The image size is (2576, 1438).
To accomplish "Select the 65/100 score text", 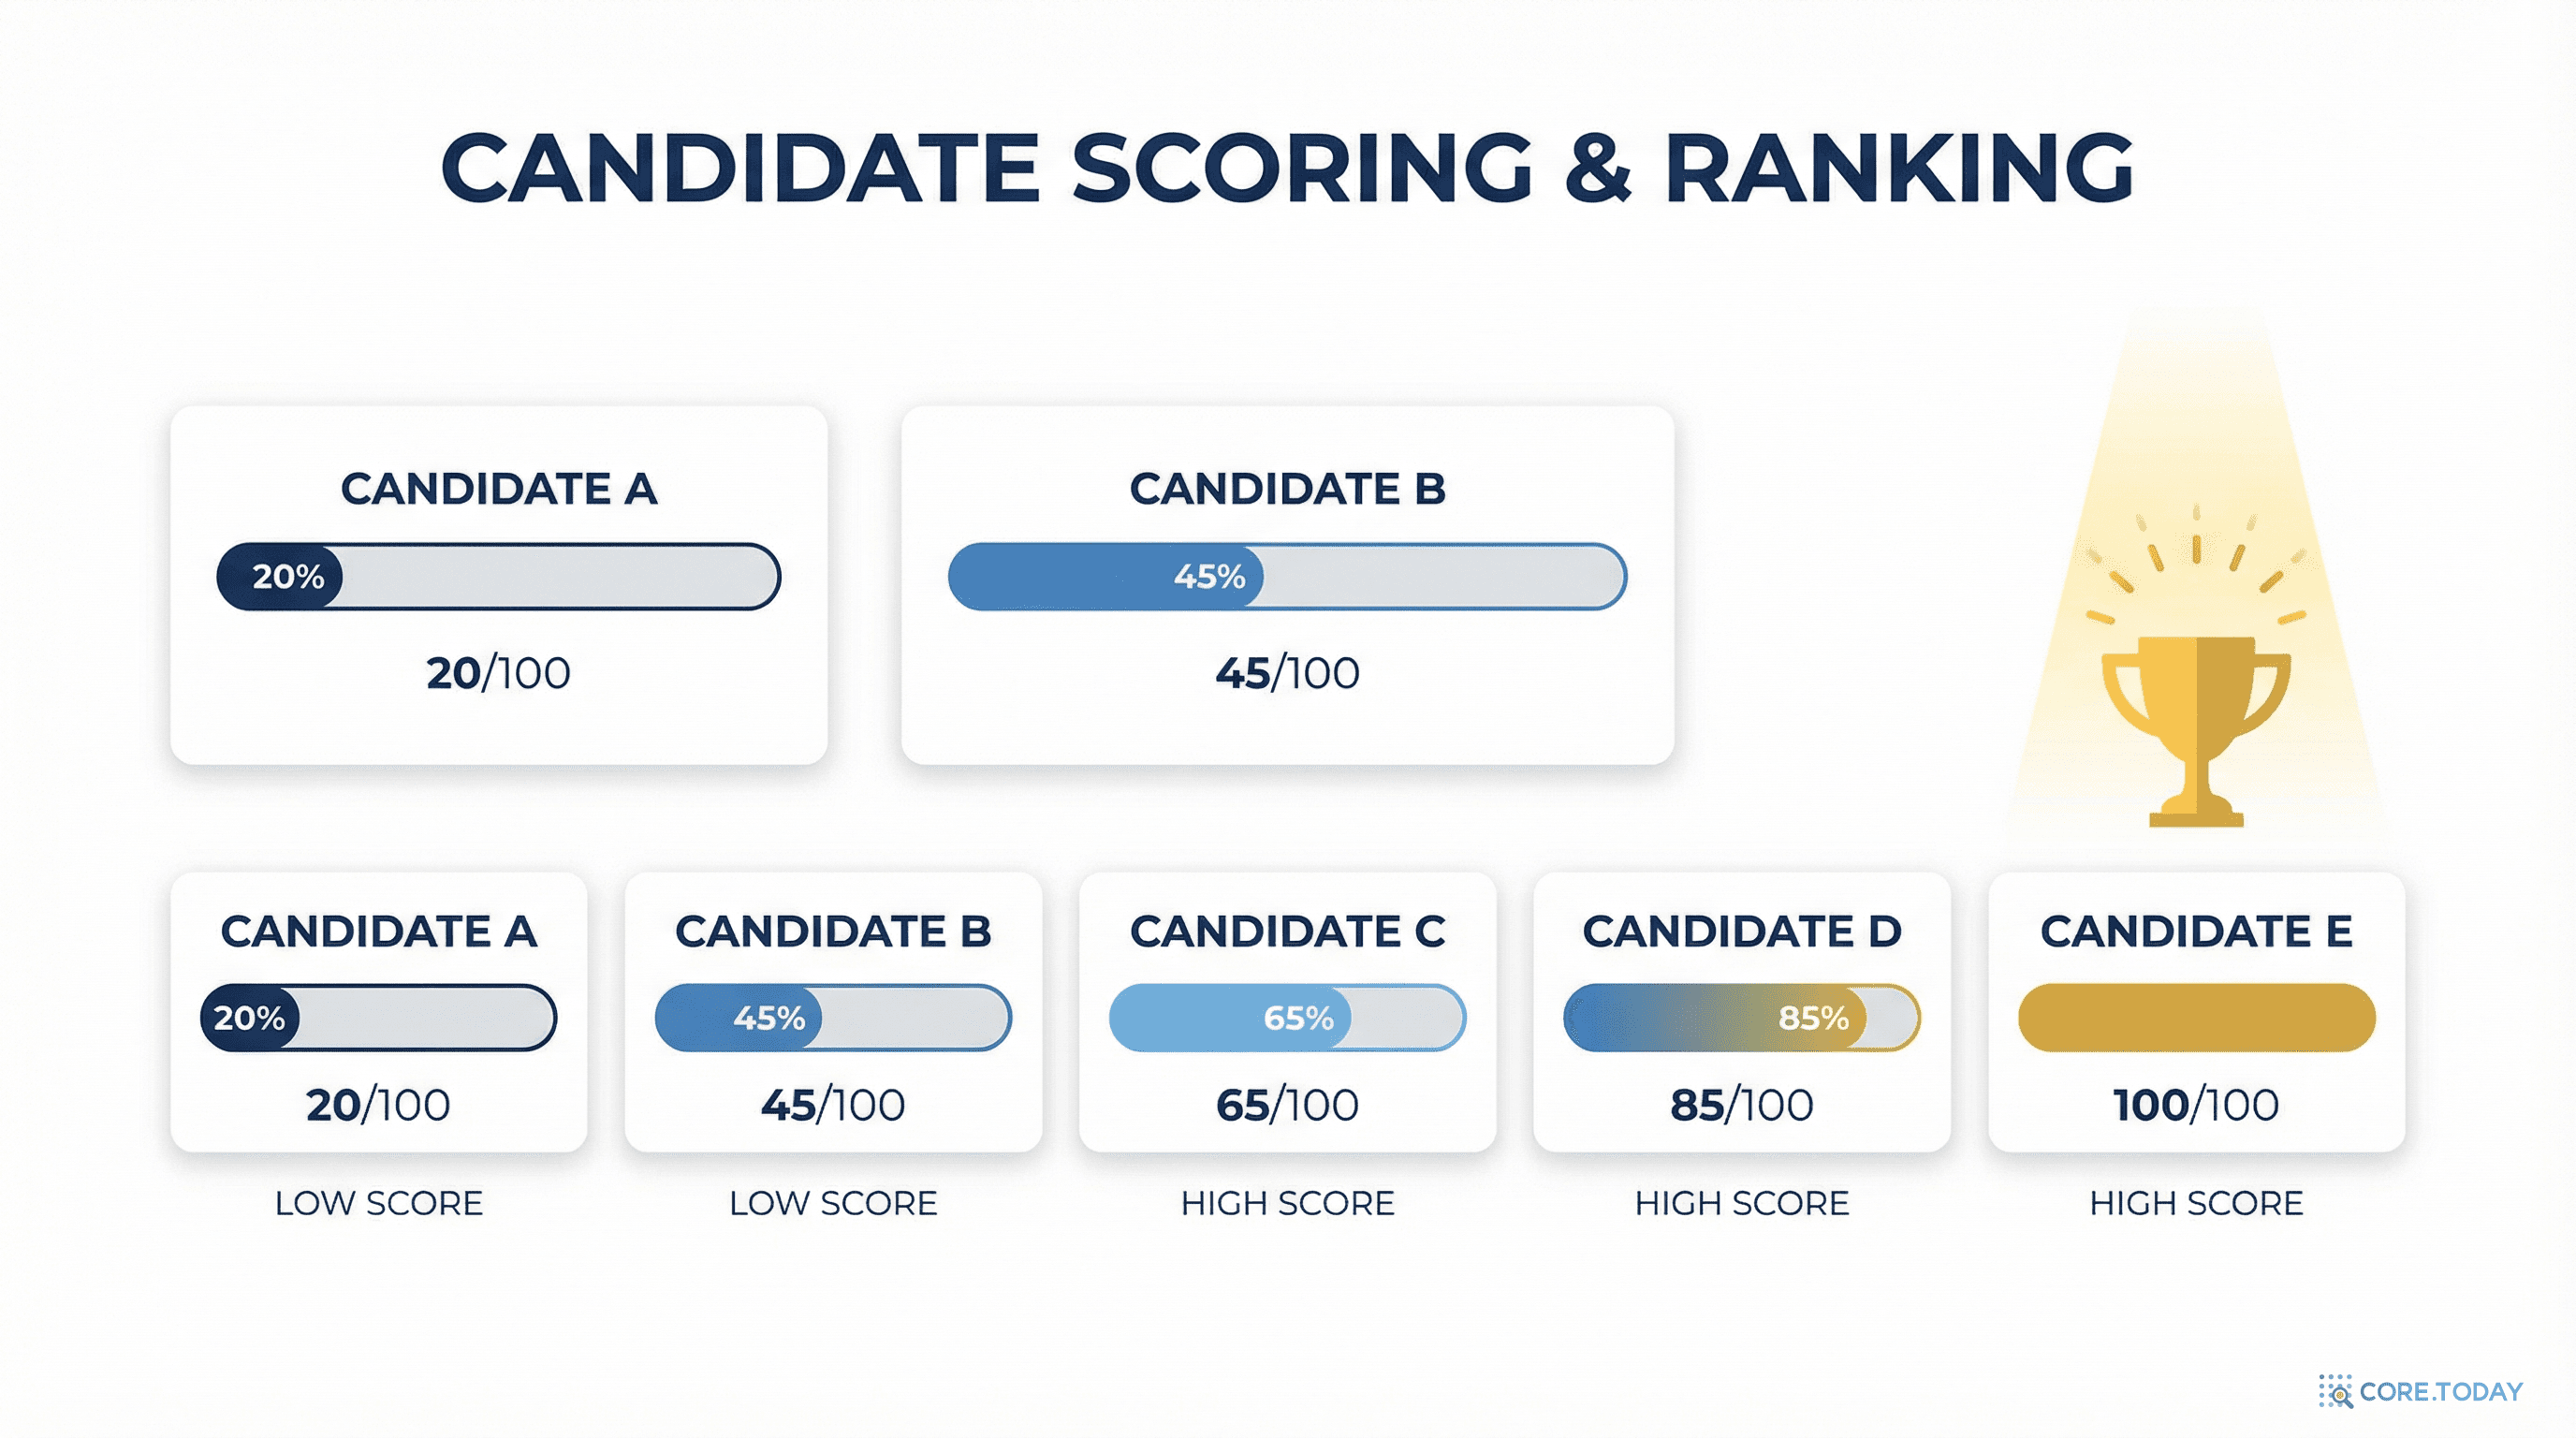I will coord(1287,1105).
